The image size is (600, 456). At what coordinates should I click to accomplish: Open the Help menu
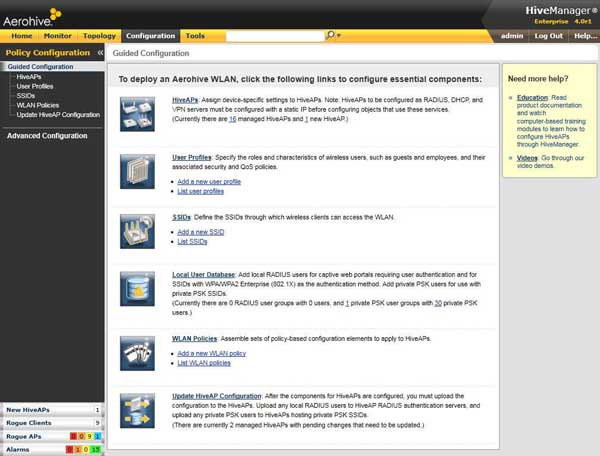click(x=585, y=36)
